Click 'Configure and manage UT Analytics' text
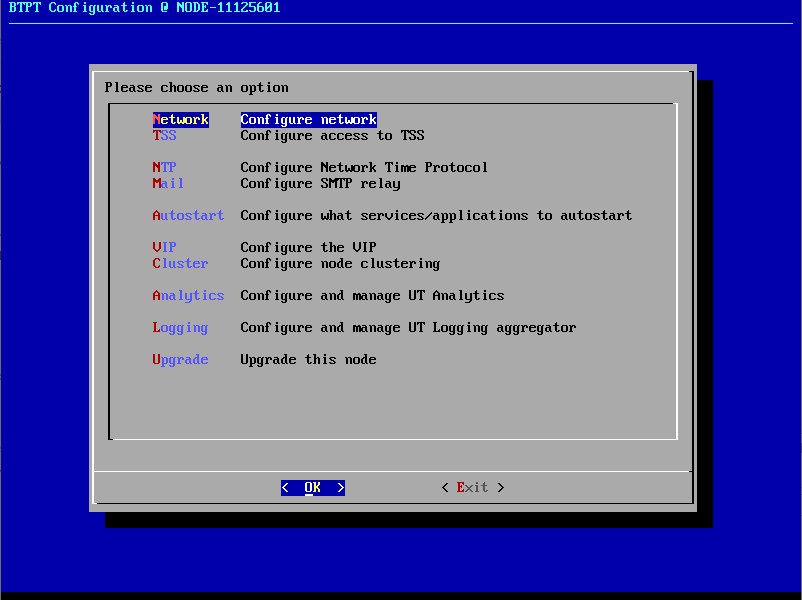Image resolution: width=802 pixels, height=600 pixels. click(x=372, y=296)
